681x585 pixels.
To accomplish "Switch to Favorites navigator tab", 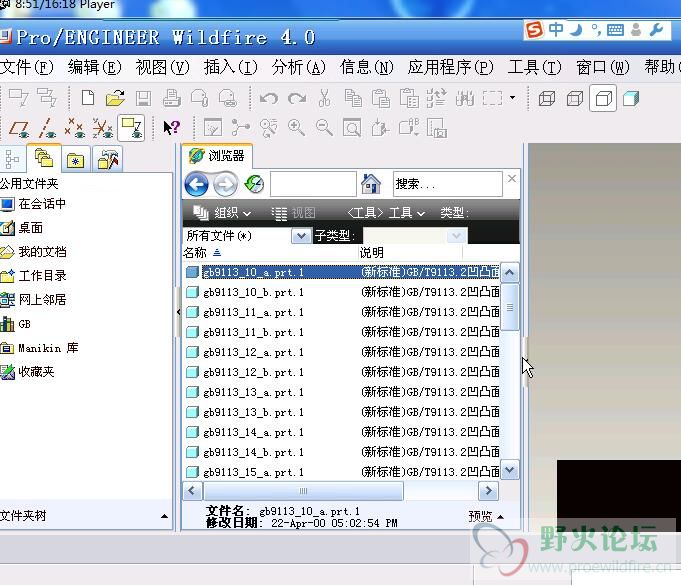I will pos(76,160).
